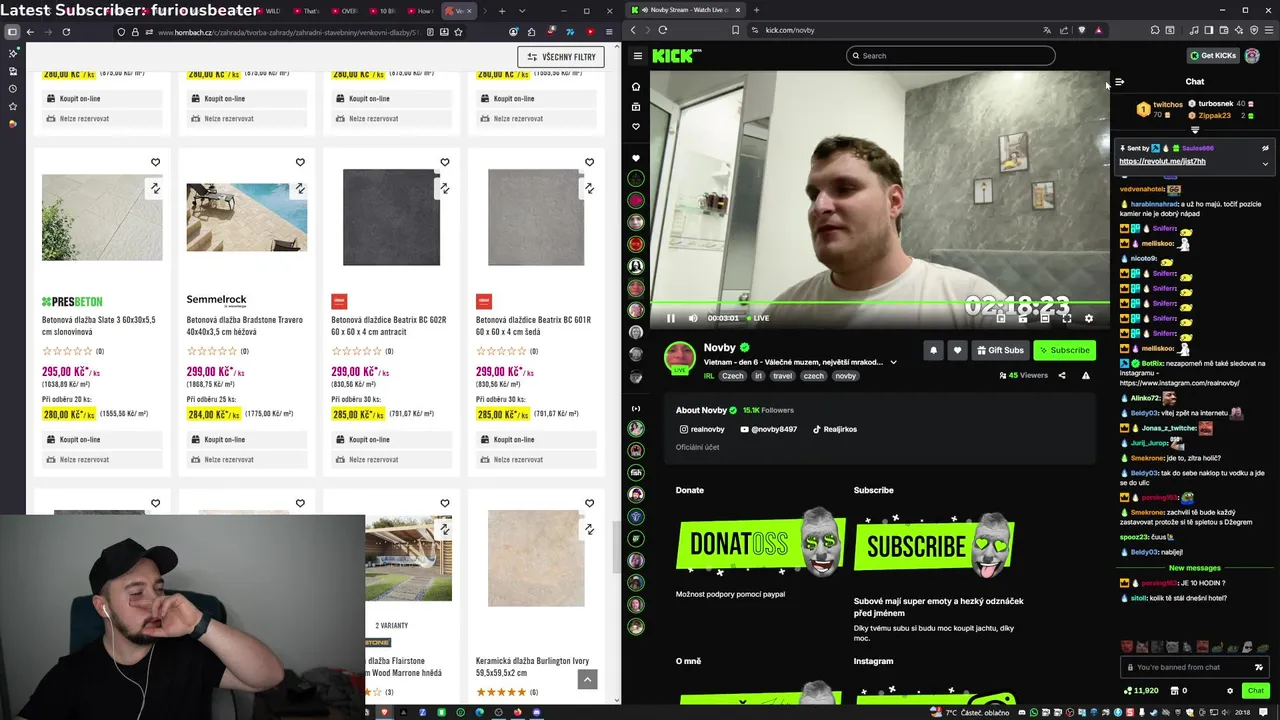Viewport: 1280px width, 720px height.
Task: Focus the Kick search field
Action: pos(950,56)
